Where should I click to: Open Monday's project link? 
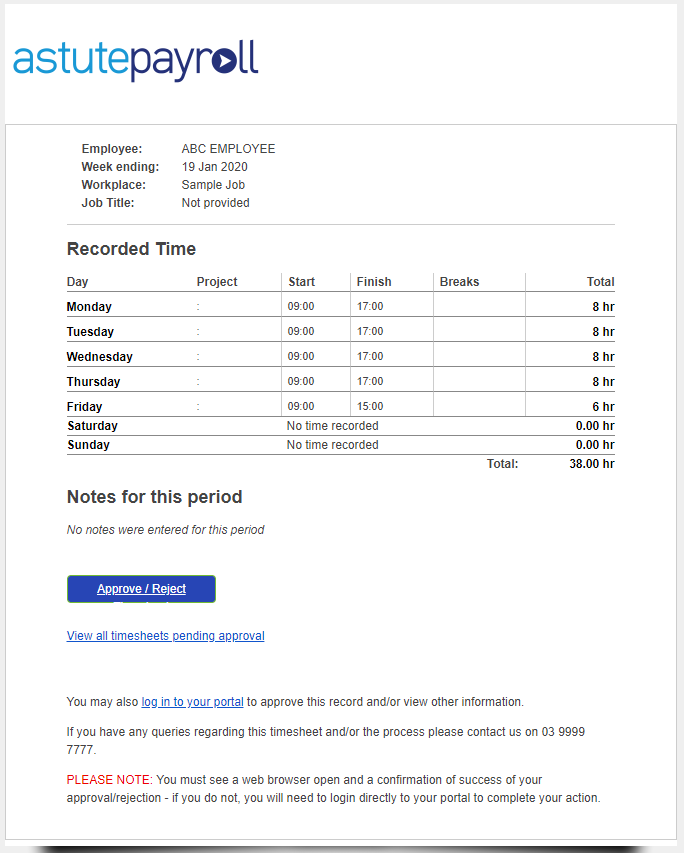200,306
